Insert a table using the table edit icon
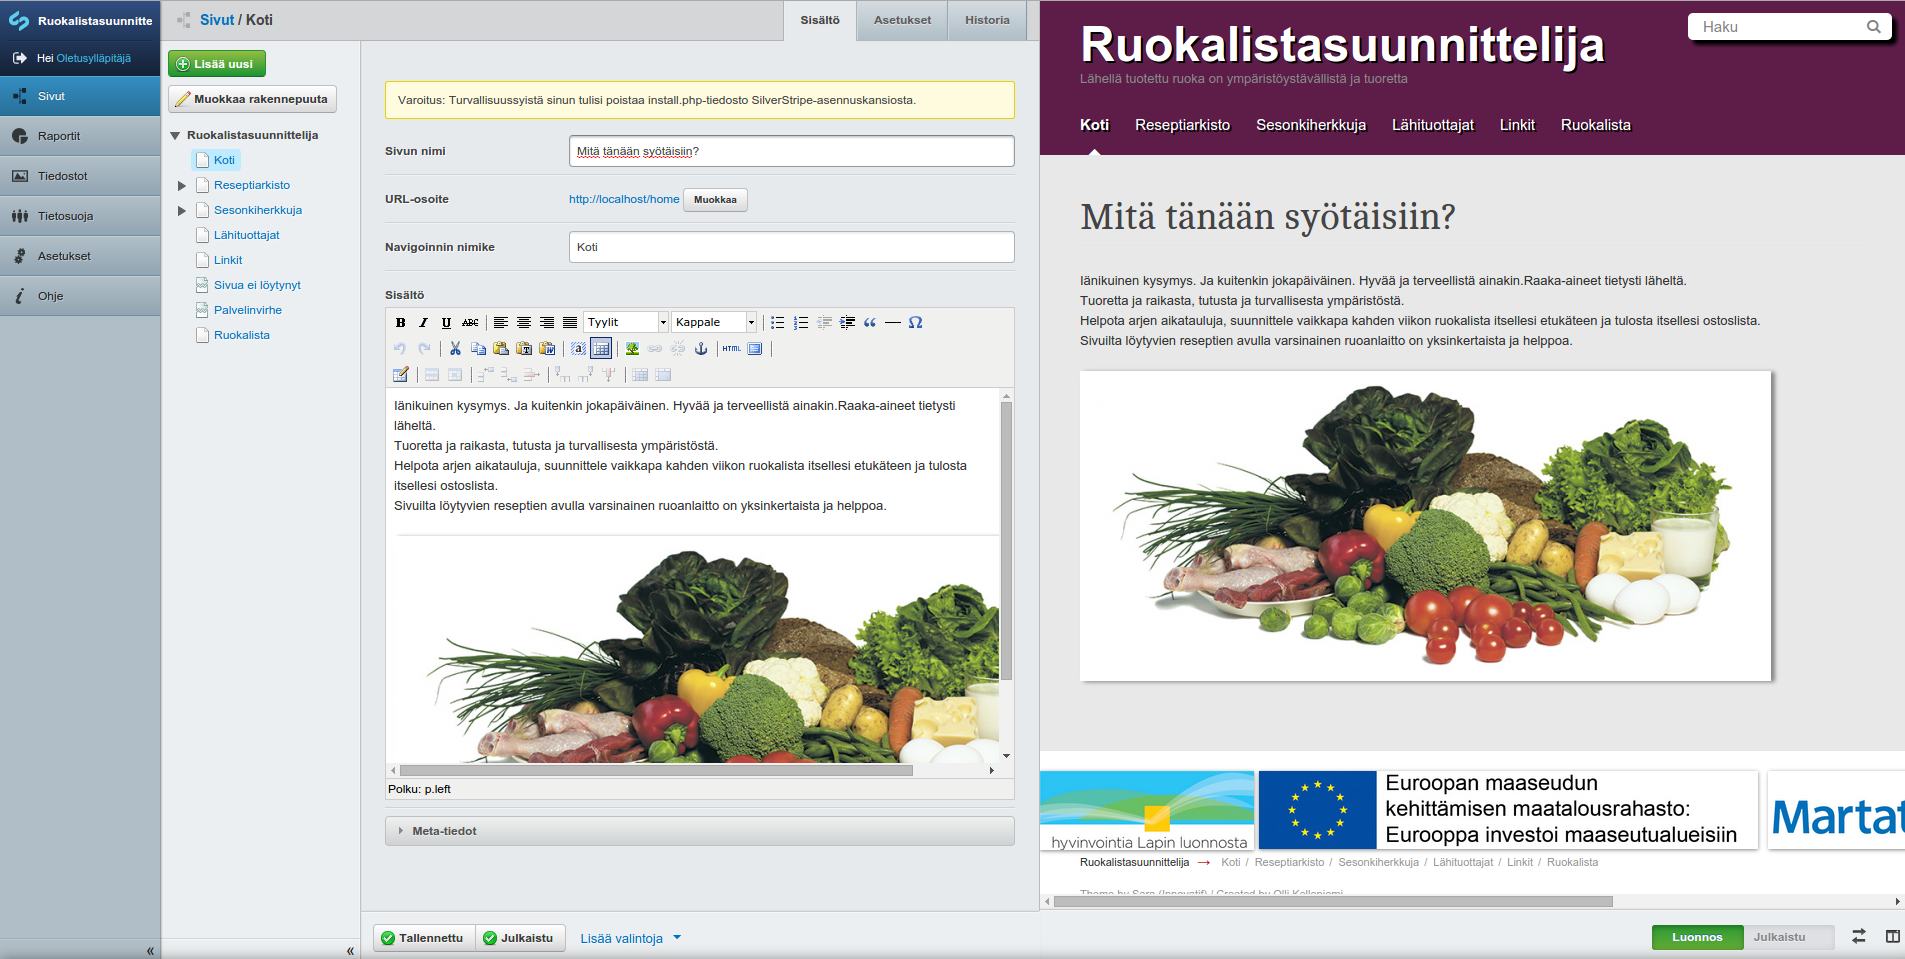This screenshot has width=1905, height=959. [x=400, y=374]
